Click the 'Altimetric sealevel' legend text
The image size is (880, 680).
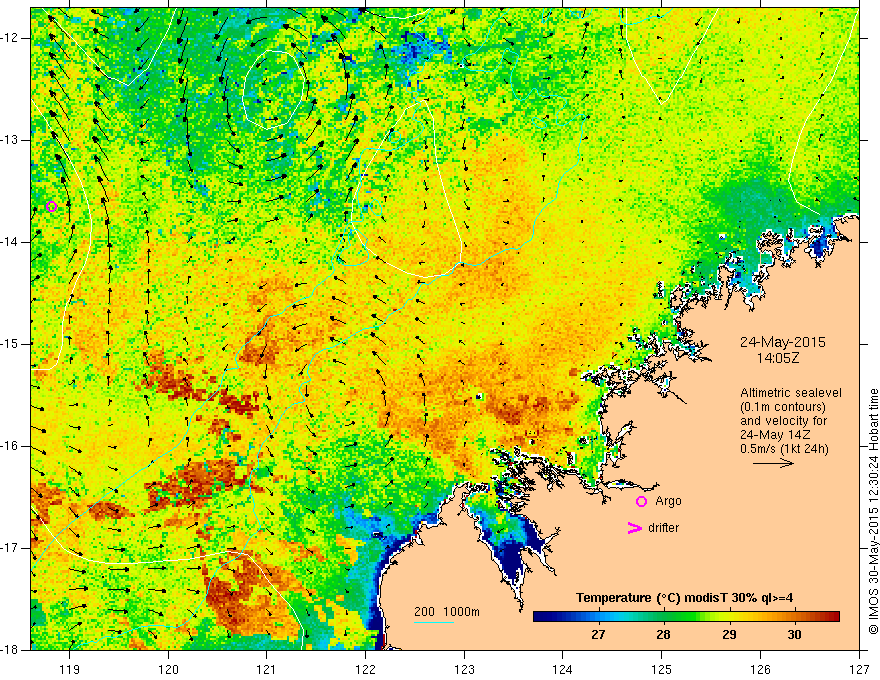[x=791, y=393]
